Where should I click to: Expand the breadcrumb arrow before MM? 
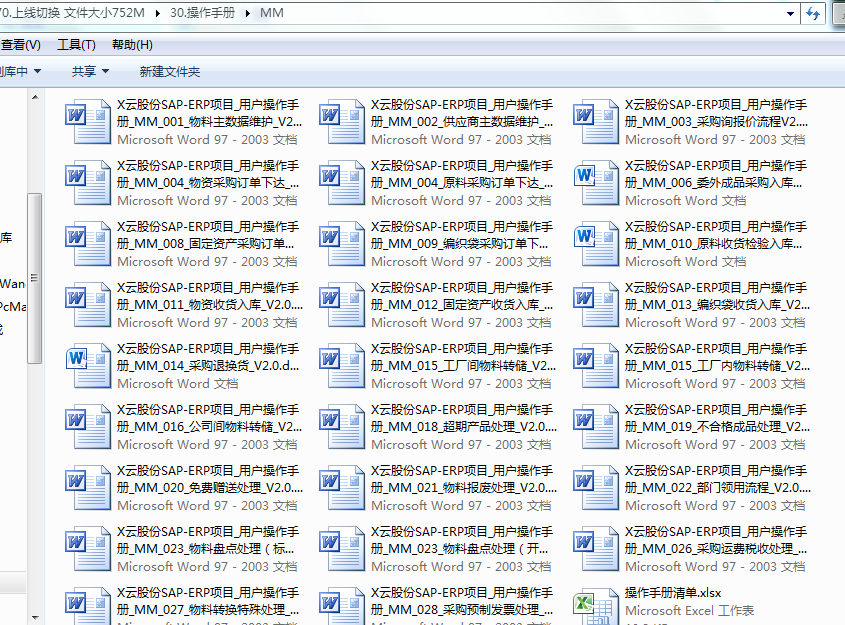pos(249,14)
